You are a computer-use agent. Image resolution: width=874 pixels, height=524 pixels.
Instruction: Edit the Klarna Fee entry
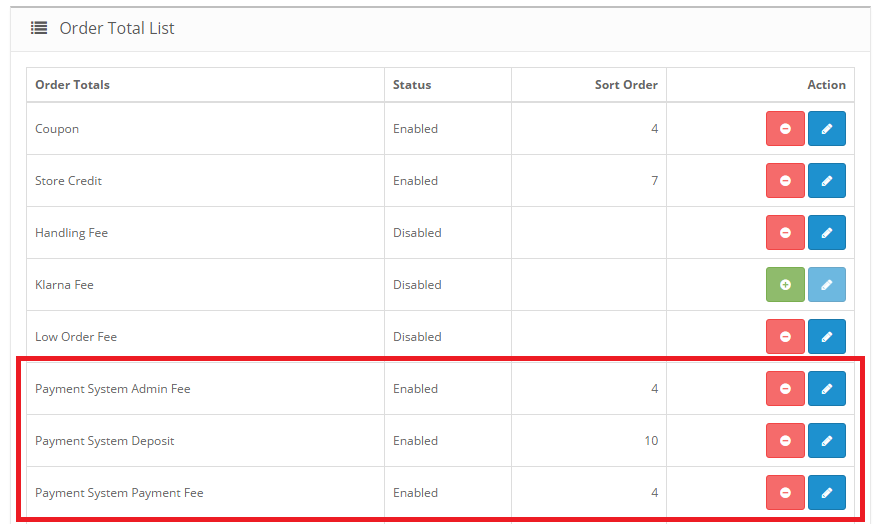[x=826, y=285]
